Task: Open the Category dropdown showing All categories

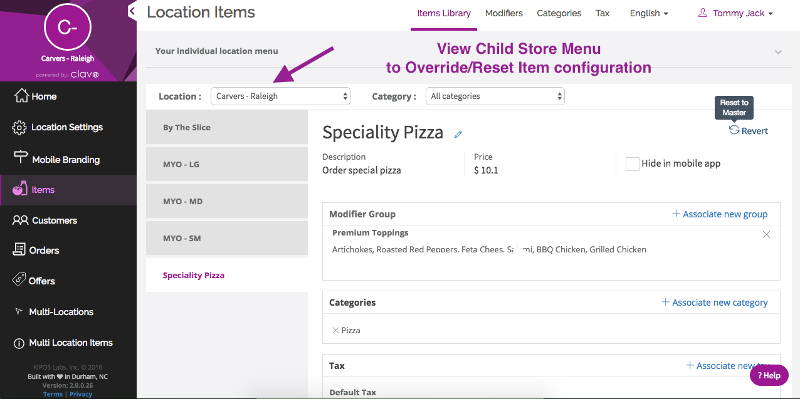Action: [x=495, y=96]
